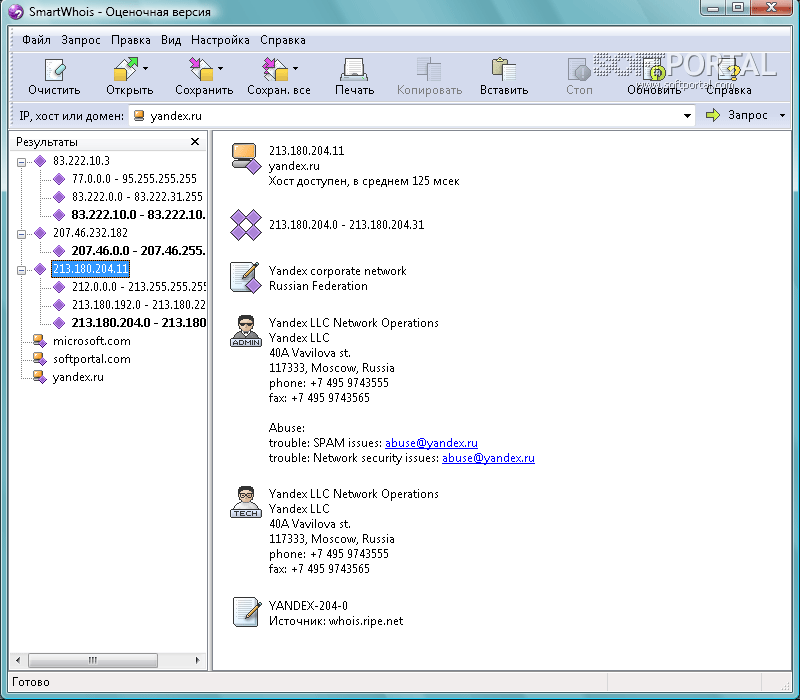Click the text 'Хост доступен, в среднем 125 мсек'
This screenshot has width=800, height=700.
point(364,181)
